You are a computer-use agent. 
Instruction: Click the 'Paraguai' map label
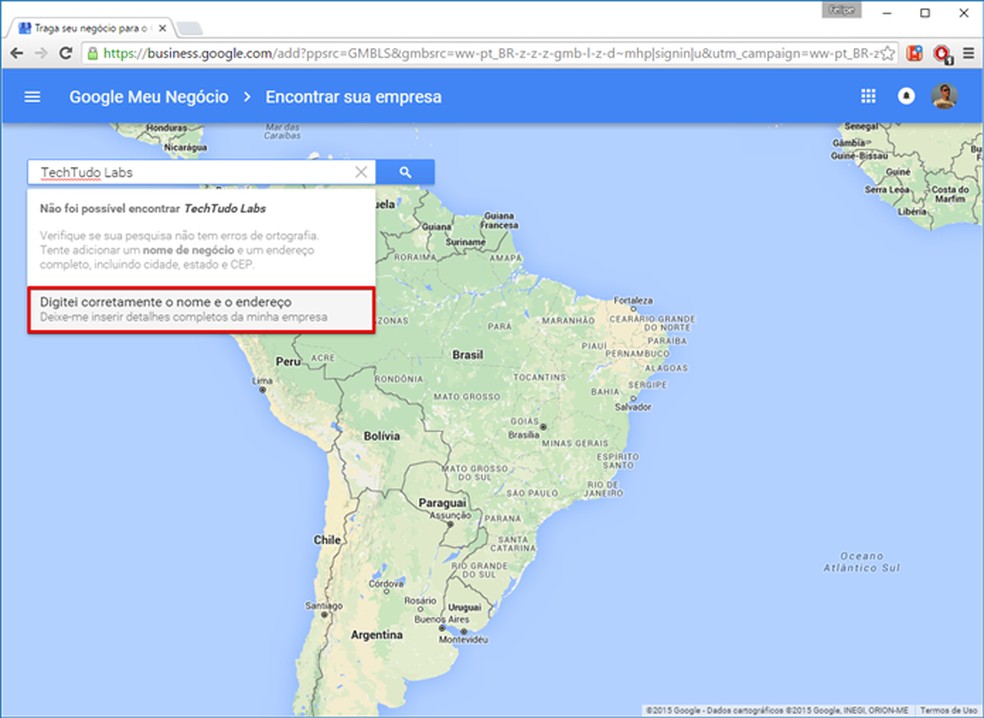click(x=442, y=503)
